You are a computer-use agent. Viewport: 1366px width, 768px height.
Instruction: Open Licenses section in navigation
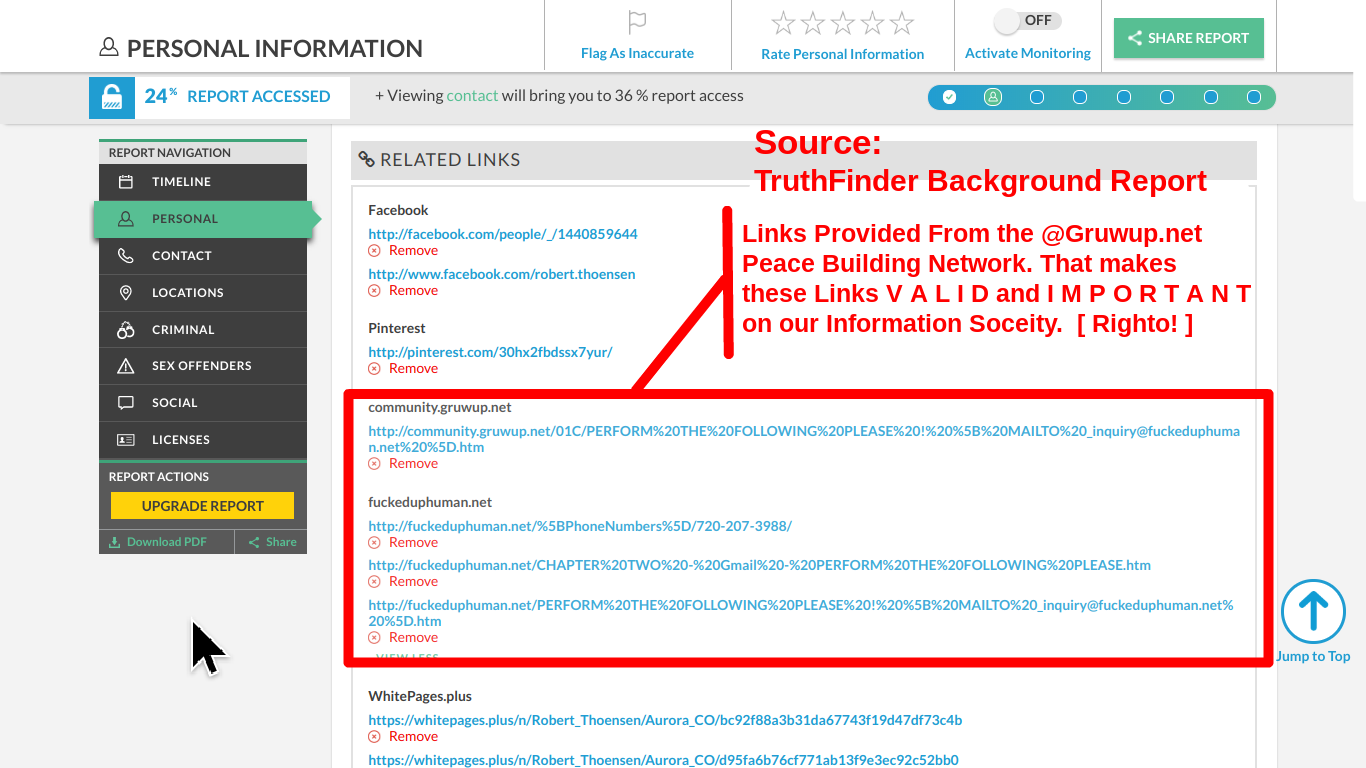(203, 440)
